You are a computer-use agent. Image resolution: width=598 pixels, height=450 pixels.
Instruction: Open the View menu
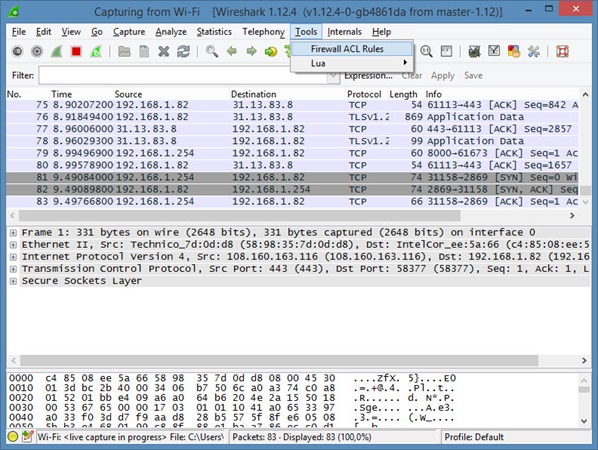71,32
